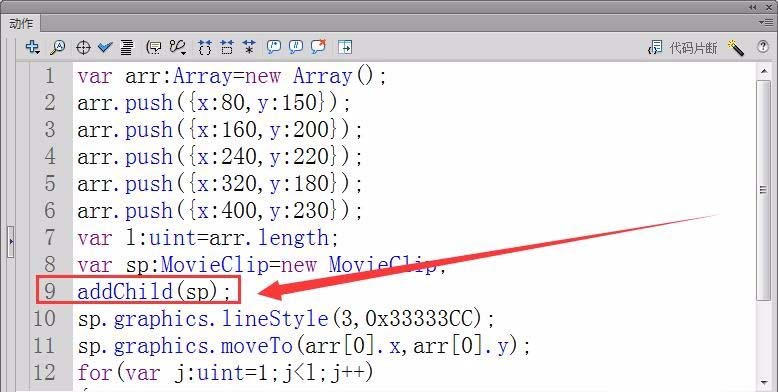Click the insert target path crosshair icon
778x392 pixels.
tap(83, 48)
